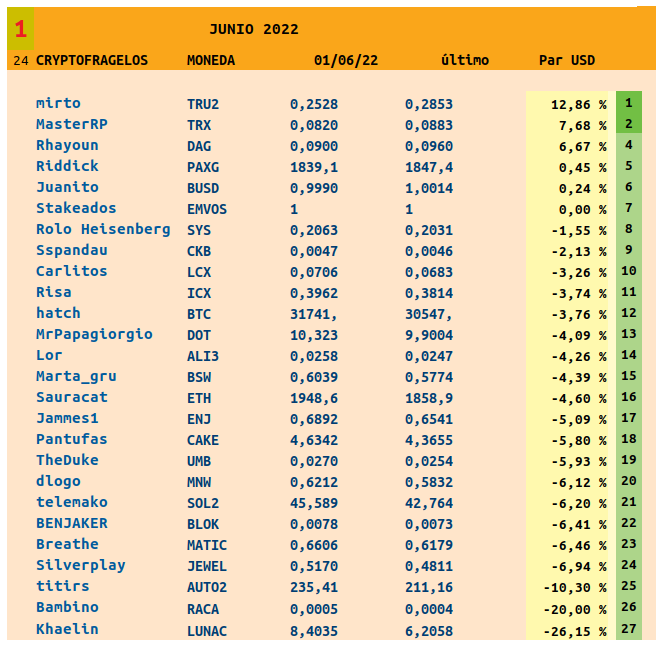Click the último column header
Image resolution: width=672 pixels, height=652 pixels.
465,60
